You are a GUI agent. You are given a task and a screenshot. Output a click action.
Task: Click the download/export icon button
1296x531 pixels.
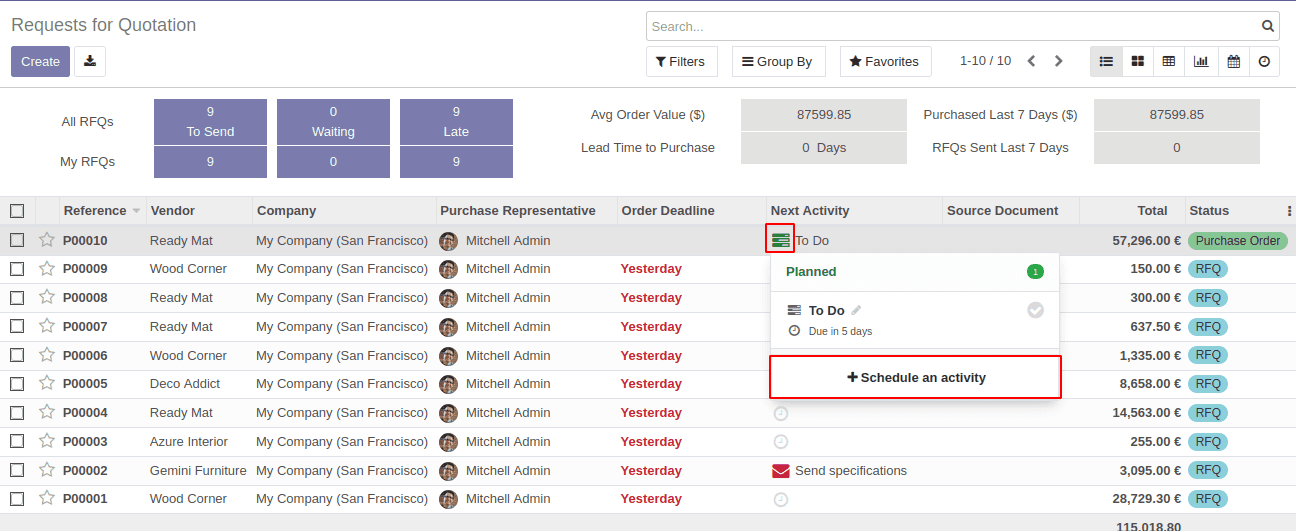click(90, 61)
